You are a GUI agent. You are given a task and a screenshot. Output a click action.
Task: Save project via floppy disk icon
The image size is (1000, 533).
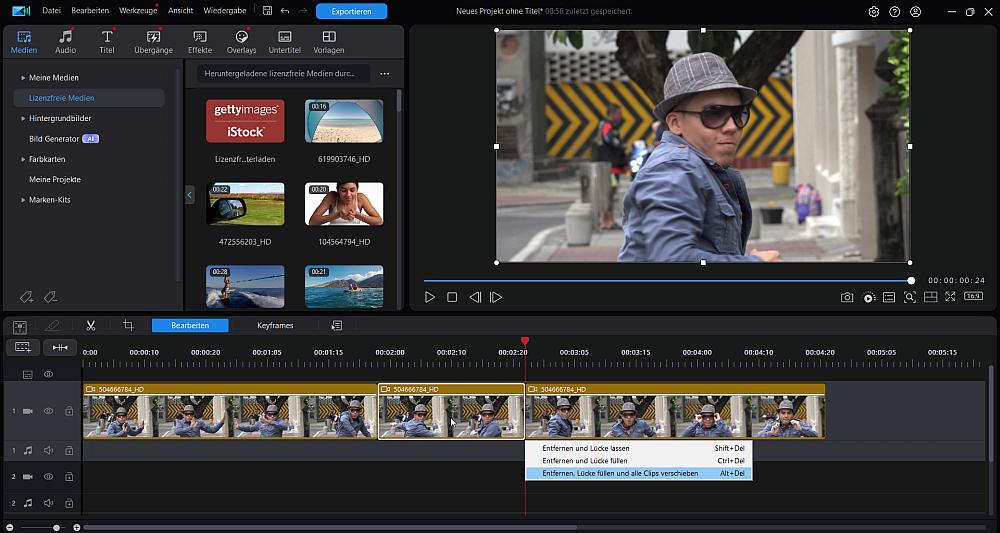(x=265, y=12)
